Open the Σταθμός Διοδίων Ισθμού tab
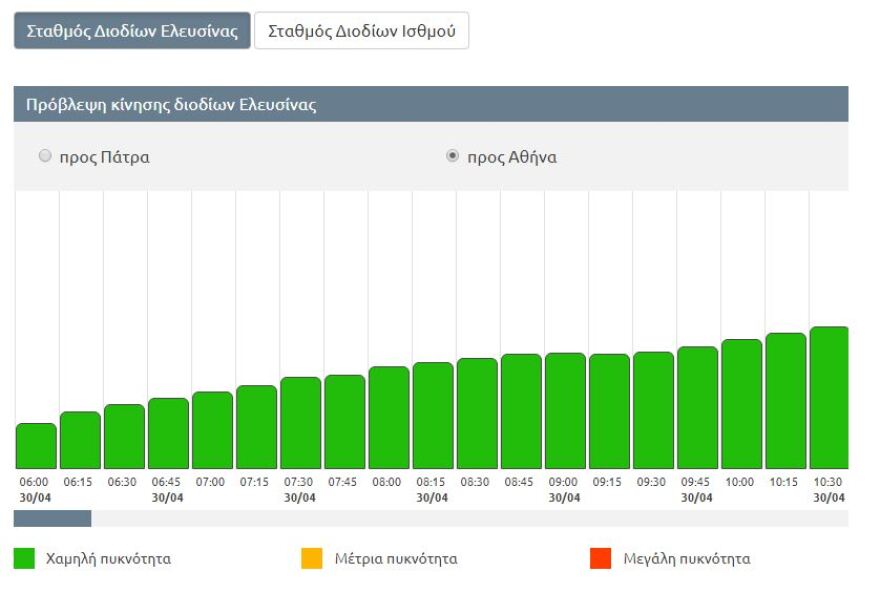 pos(361,31)
